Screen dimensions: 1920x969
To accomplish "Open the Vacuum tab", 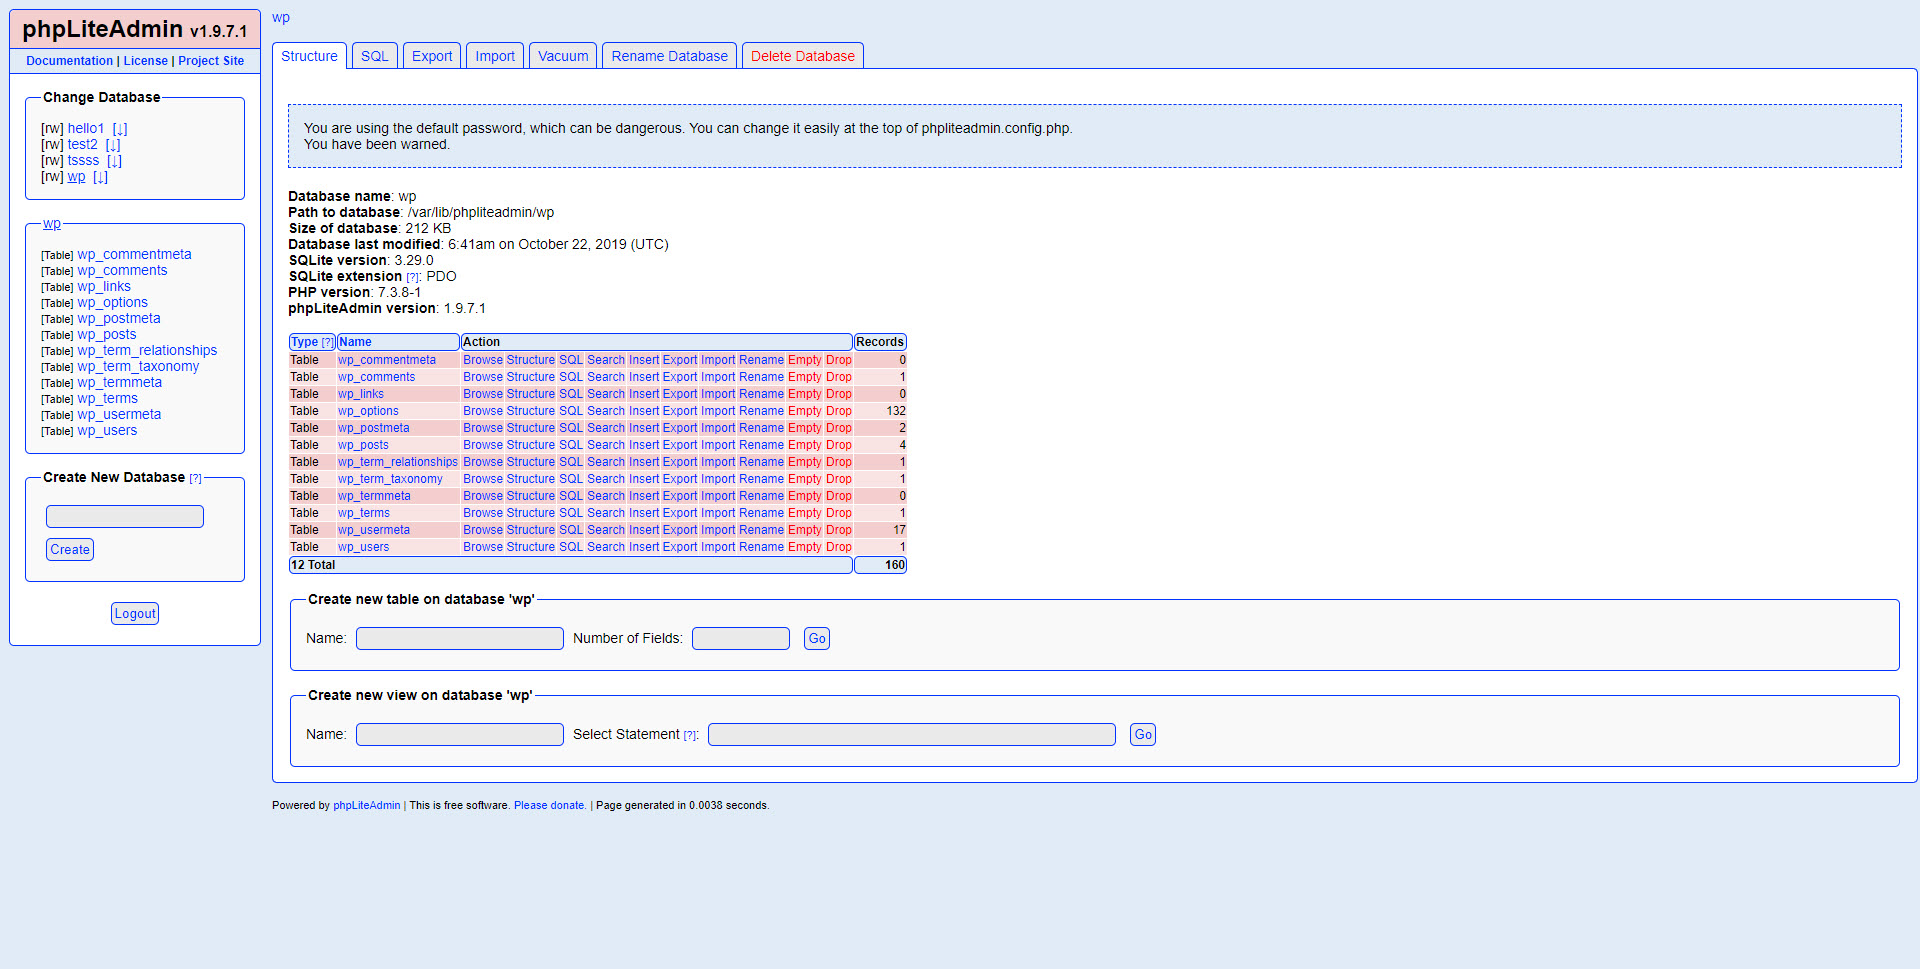I will 563,56.
